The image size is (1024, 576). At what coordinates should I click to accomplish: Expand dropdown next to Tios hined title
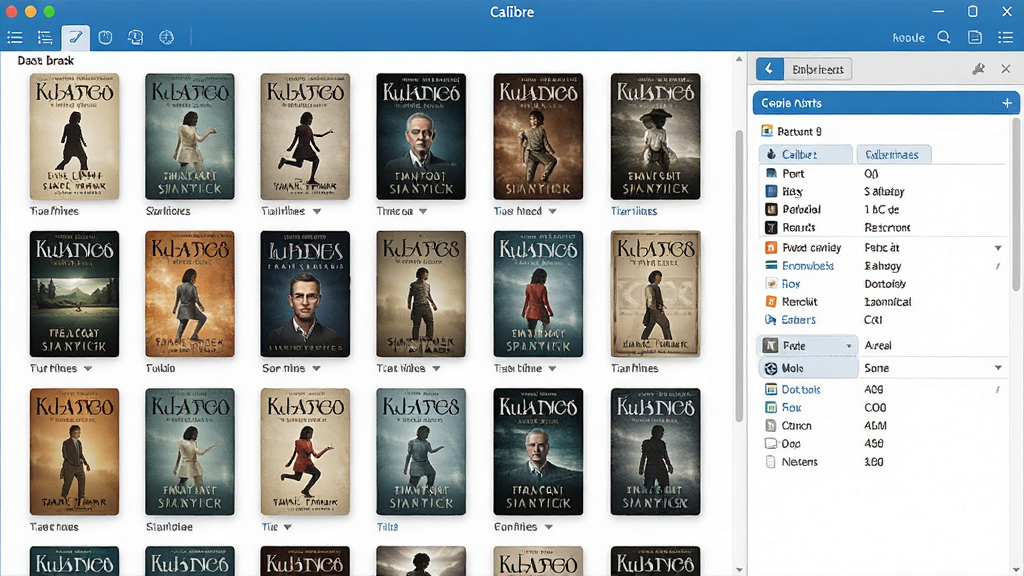(552, 212)
